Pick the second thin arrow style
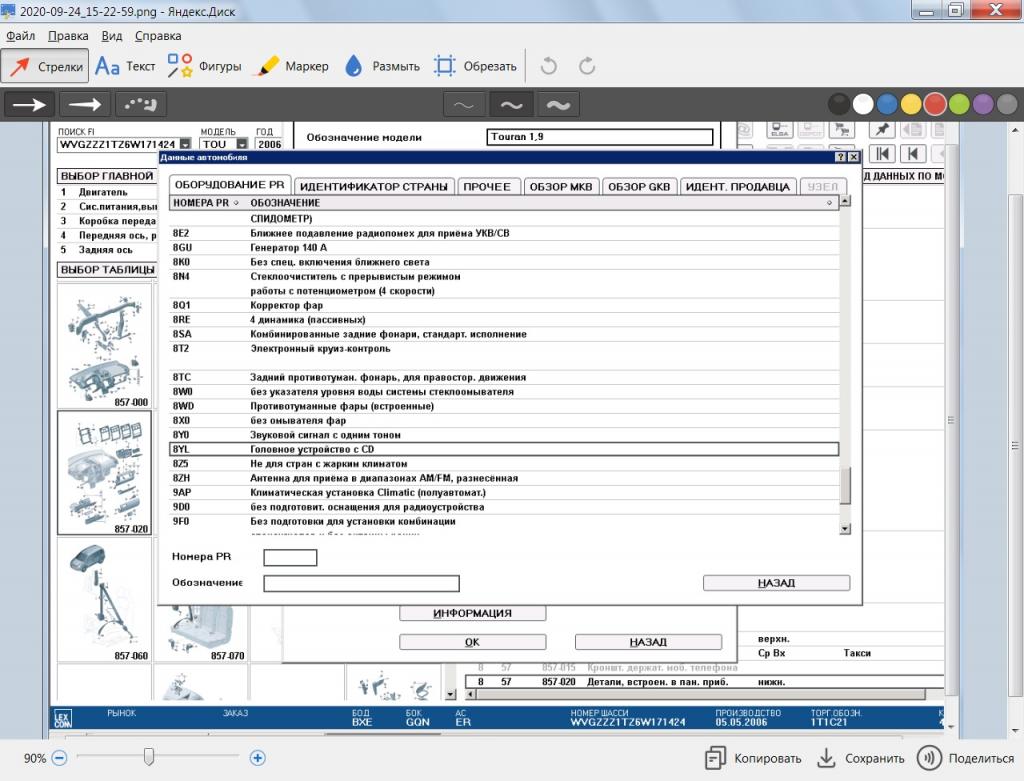 85,104
